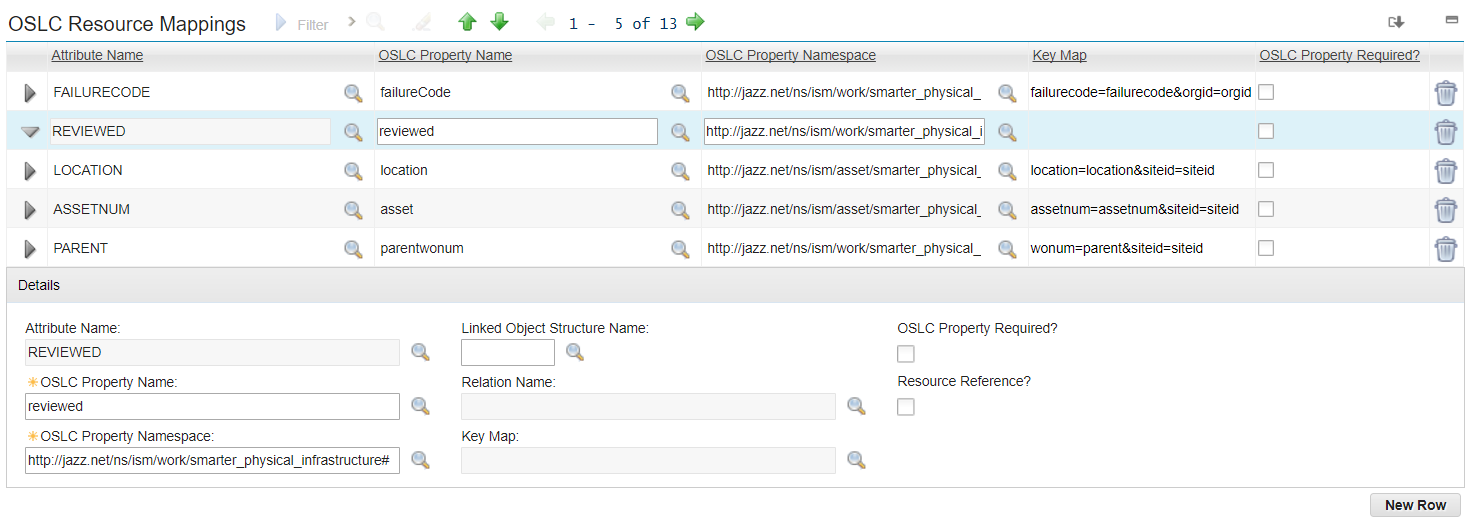Expand the FAILURECODE row details
Screen dimensions: 1483x522
[x=30, y=93]
